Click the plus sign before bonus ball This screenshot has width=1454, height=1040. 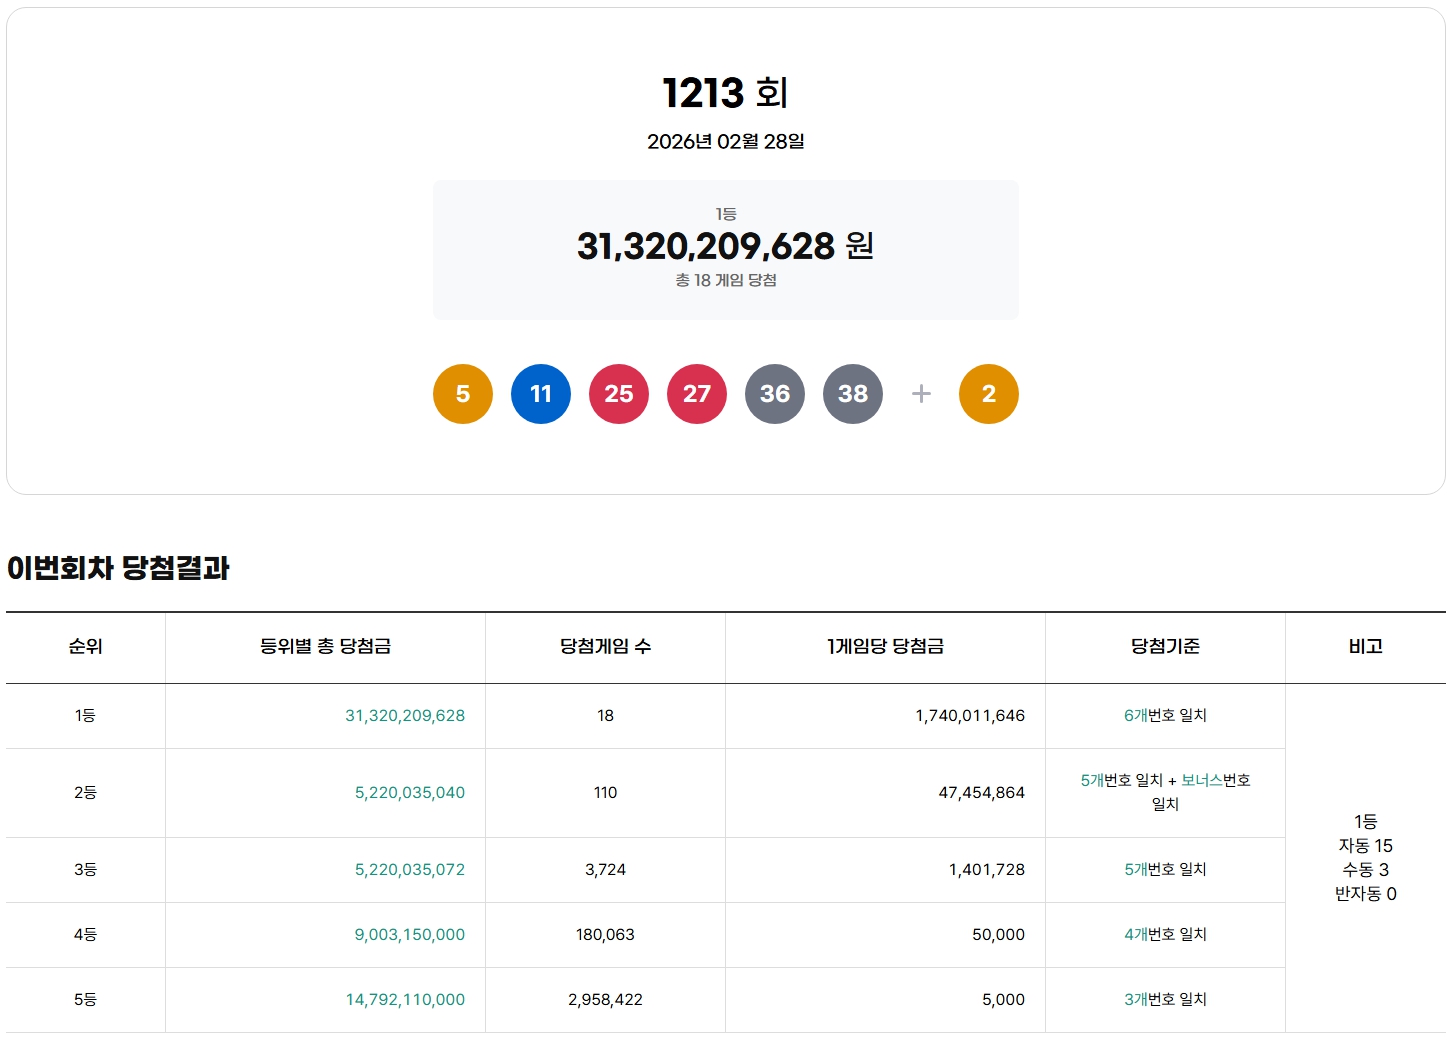[x=921, y=394]
